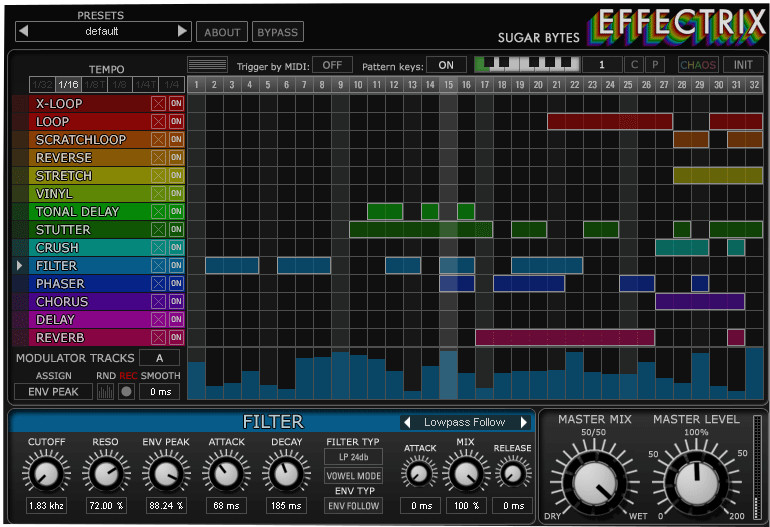770x527 pixels.
Task: Click the INIT button
Action: tap(742, 65)
